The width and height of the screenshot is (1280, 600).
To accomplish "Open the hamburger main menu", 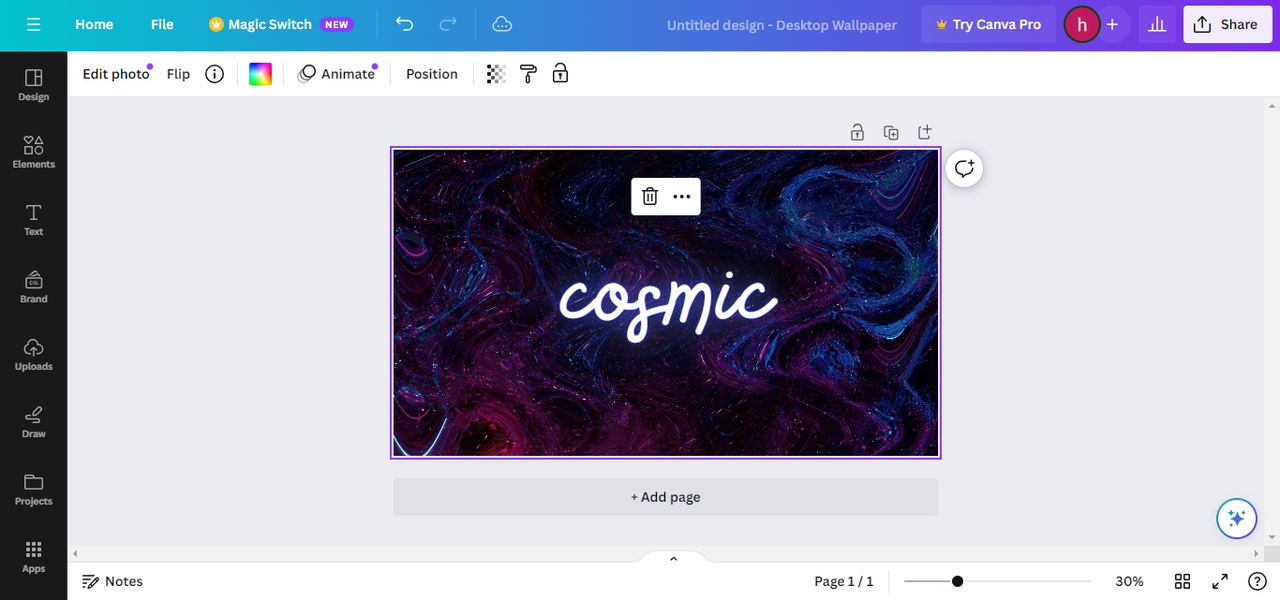I will click(x=34, y=24).
